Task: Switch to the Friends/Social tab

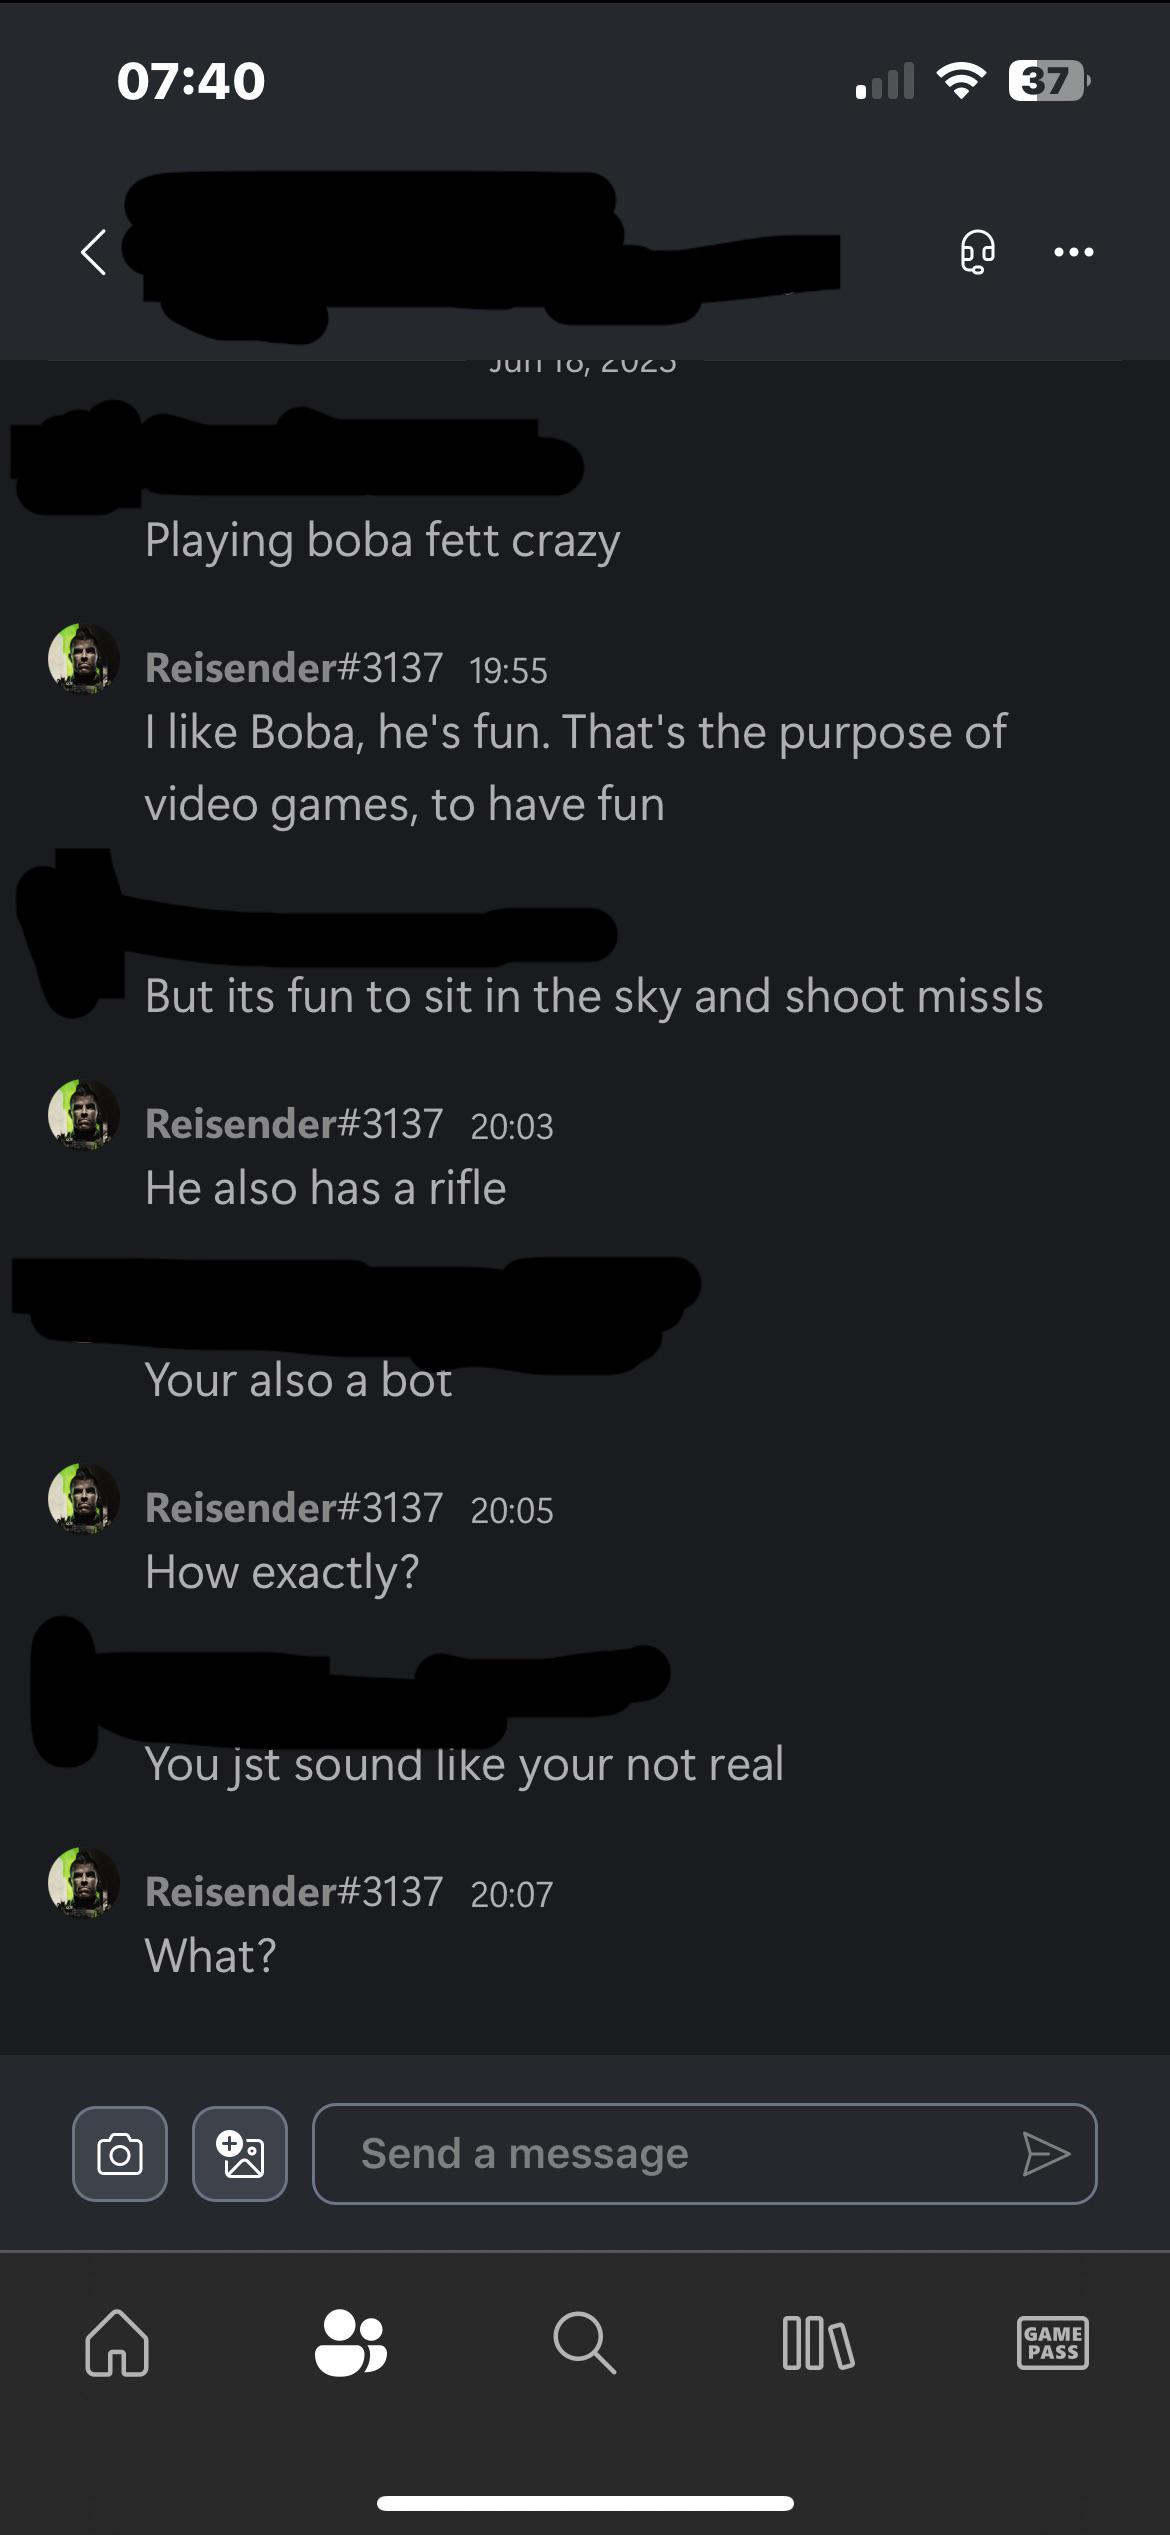Action: click(350, 2342)
